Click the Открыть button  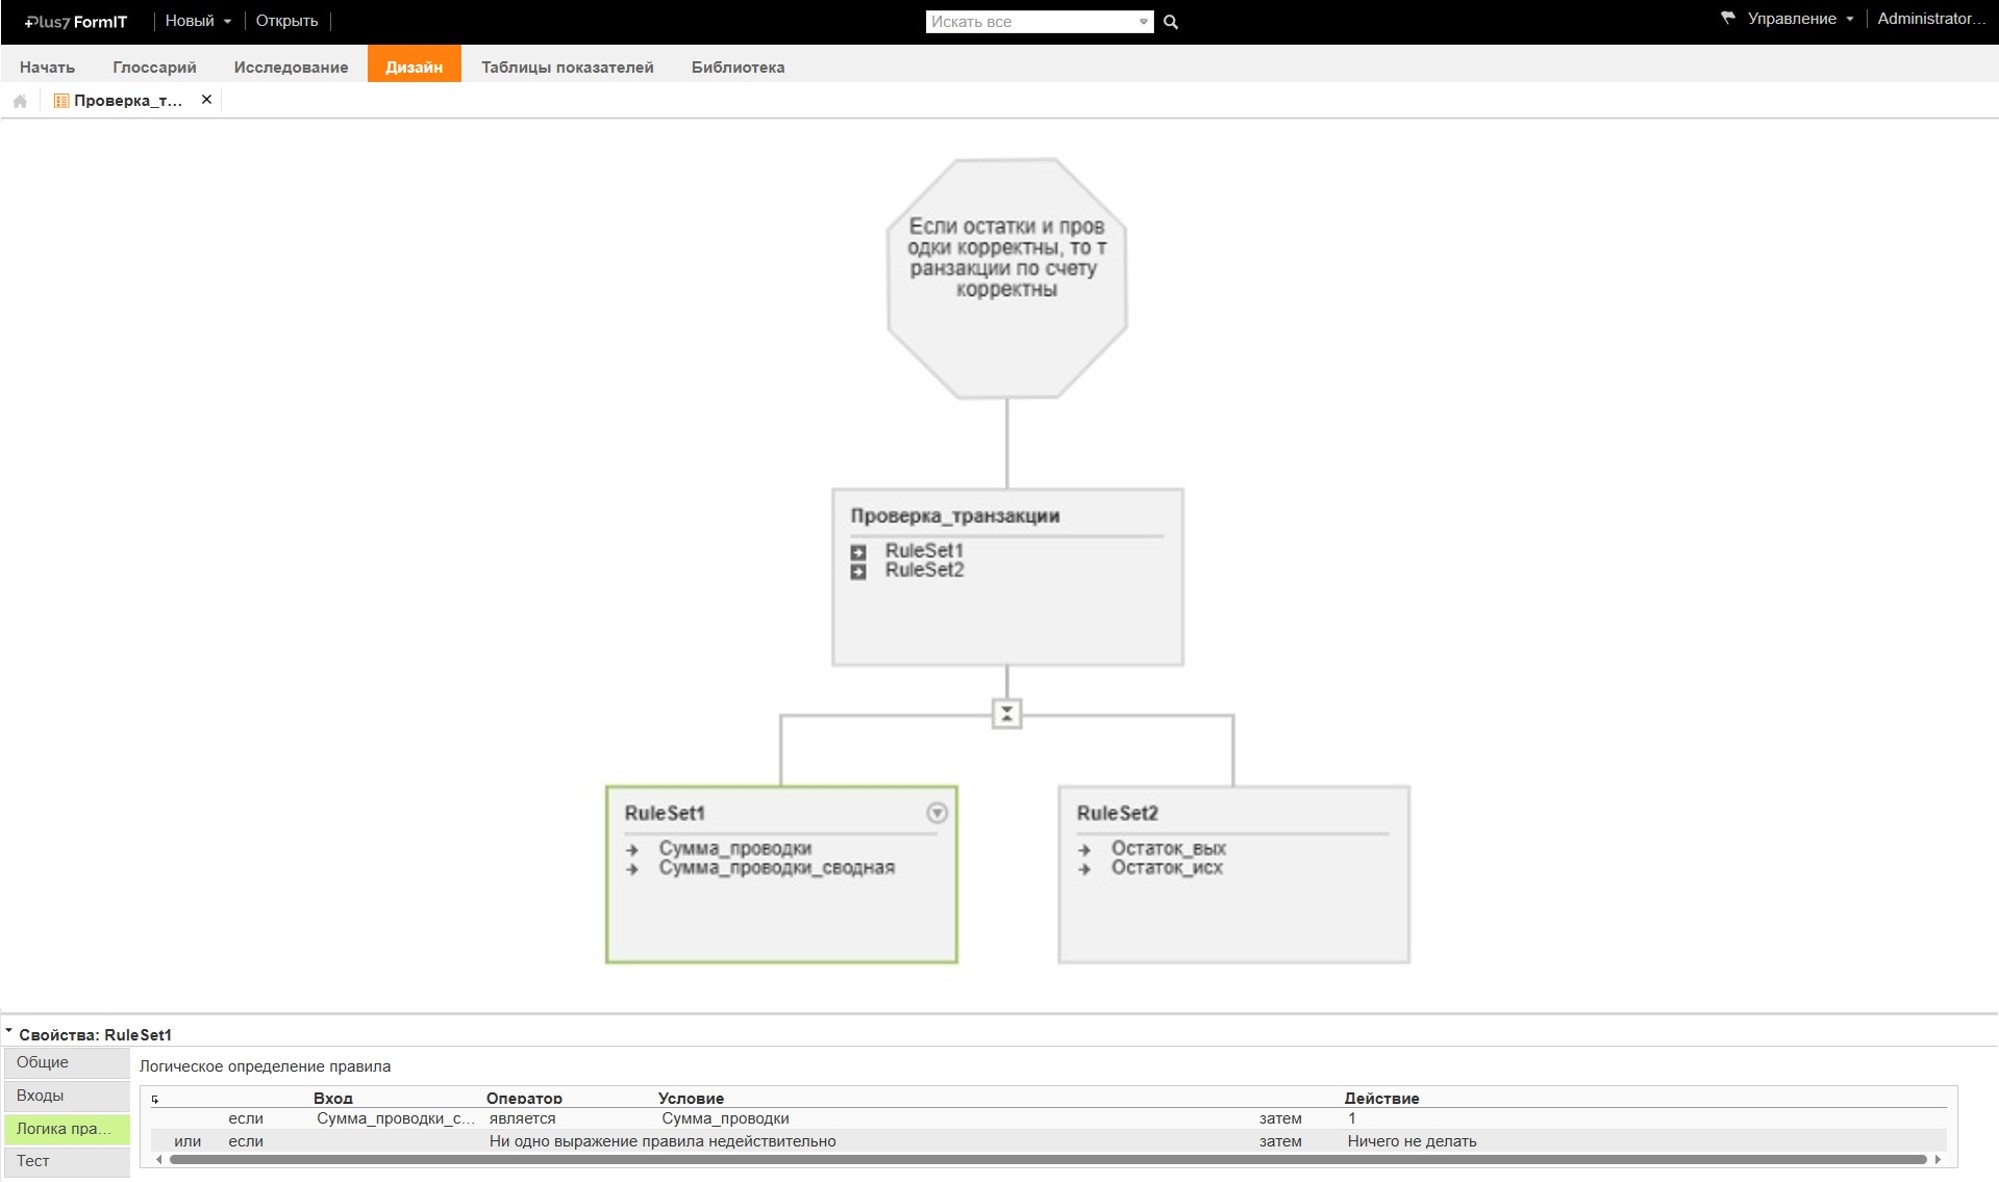pyautogui.click(x=286, y=21)
